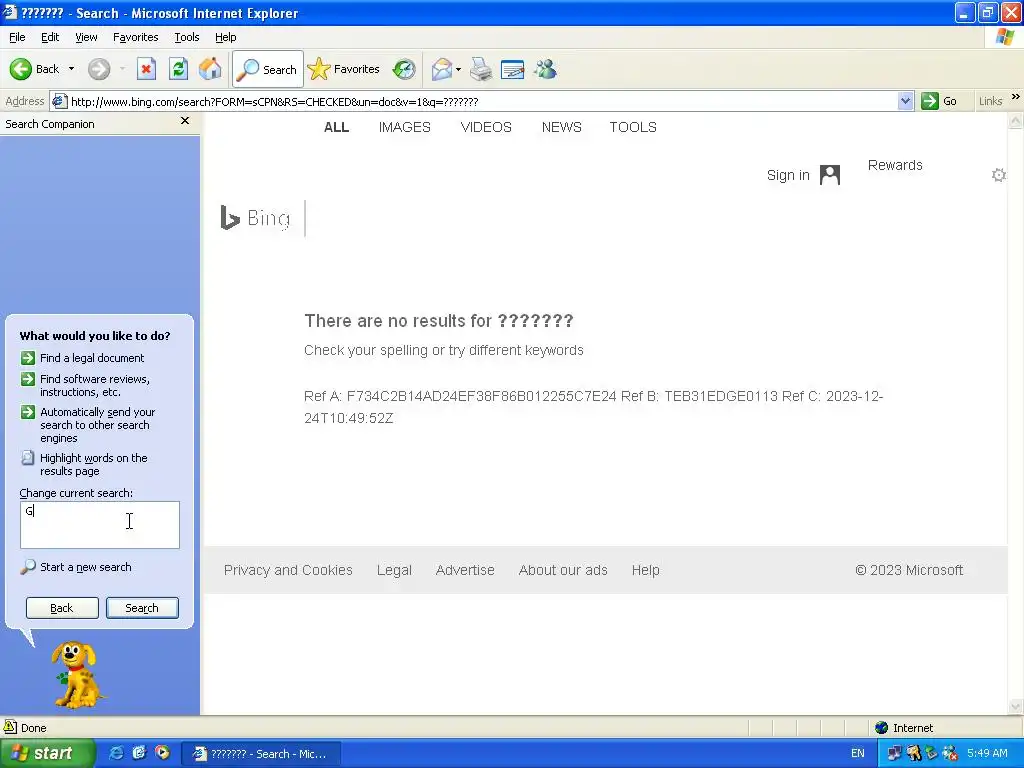This screenshot has width=1024, height=768.
Task: Open the Edit menu
Action: tap(50, 37)
